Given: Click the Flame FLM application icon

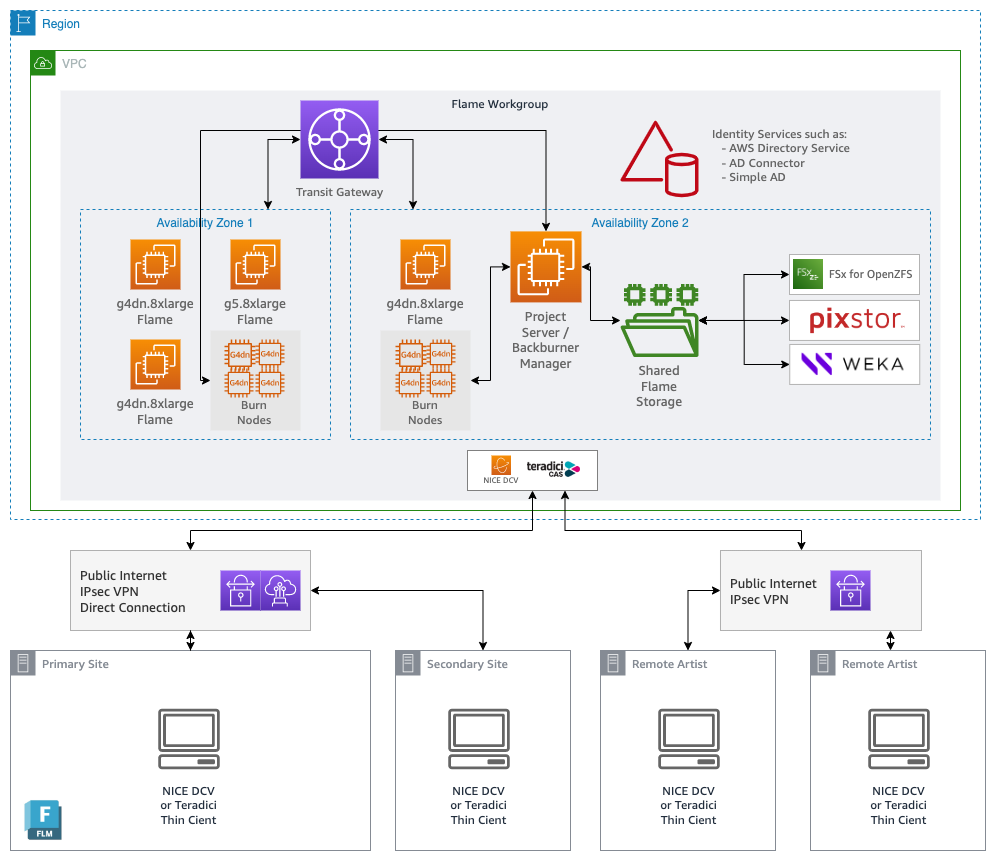Looking at the screenshot, I should (43, 820).
